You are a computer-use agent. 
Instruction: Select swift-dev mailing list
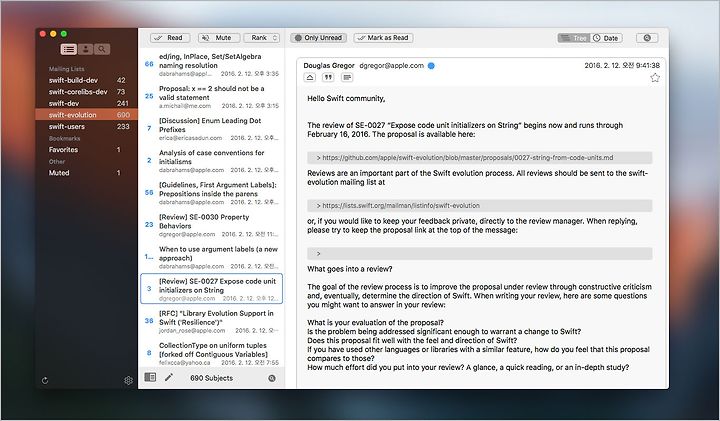87,103
